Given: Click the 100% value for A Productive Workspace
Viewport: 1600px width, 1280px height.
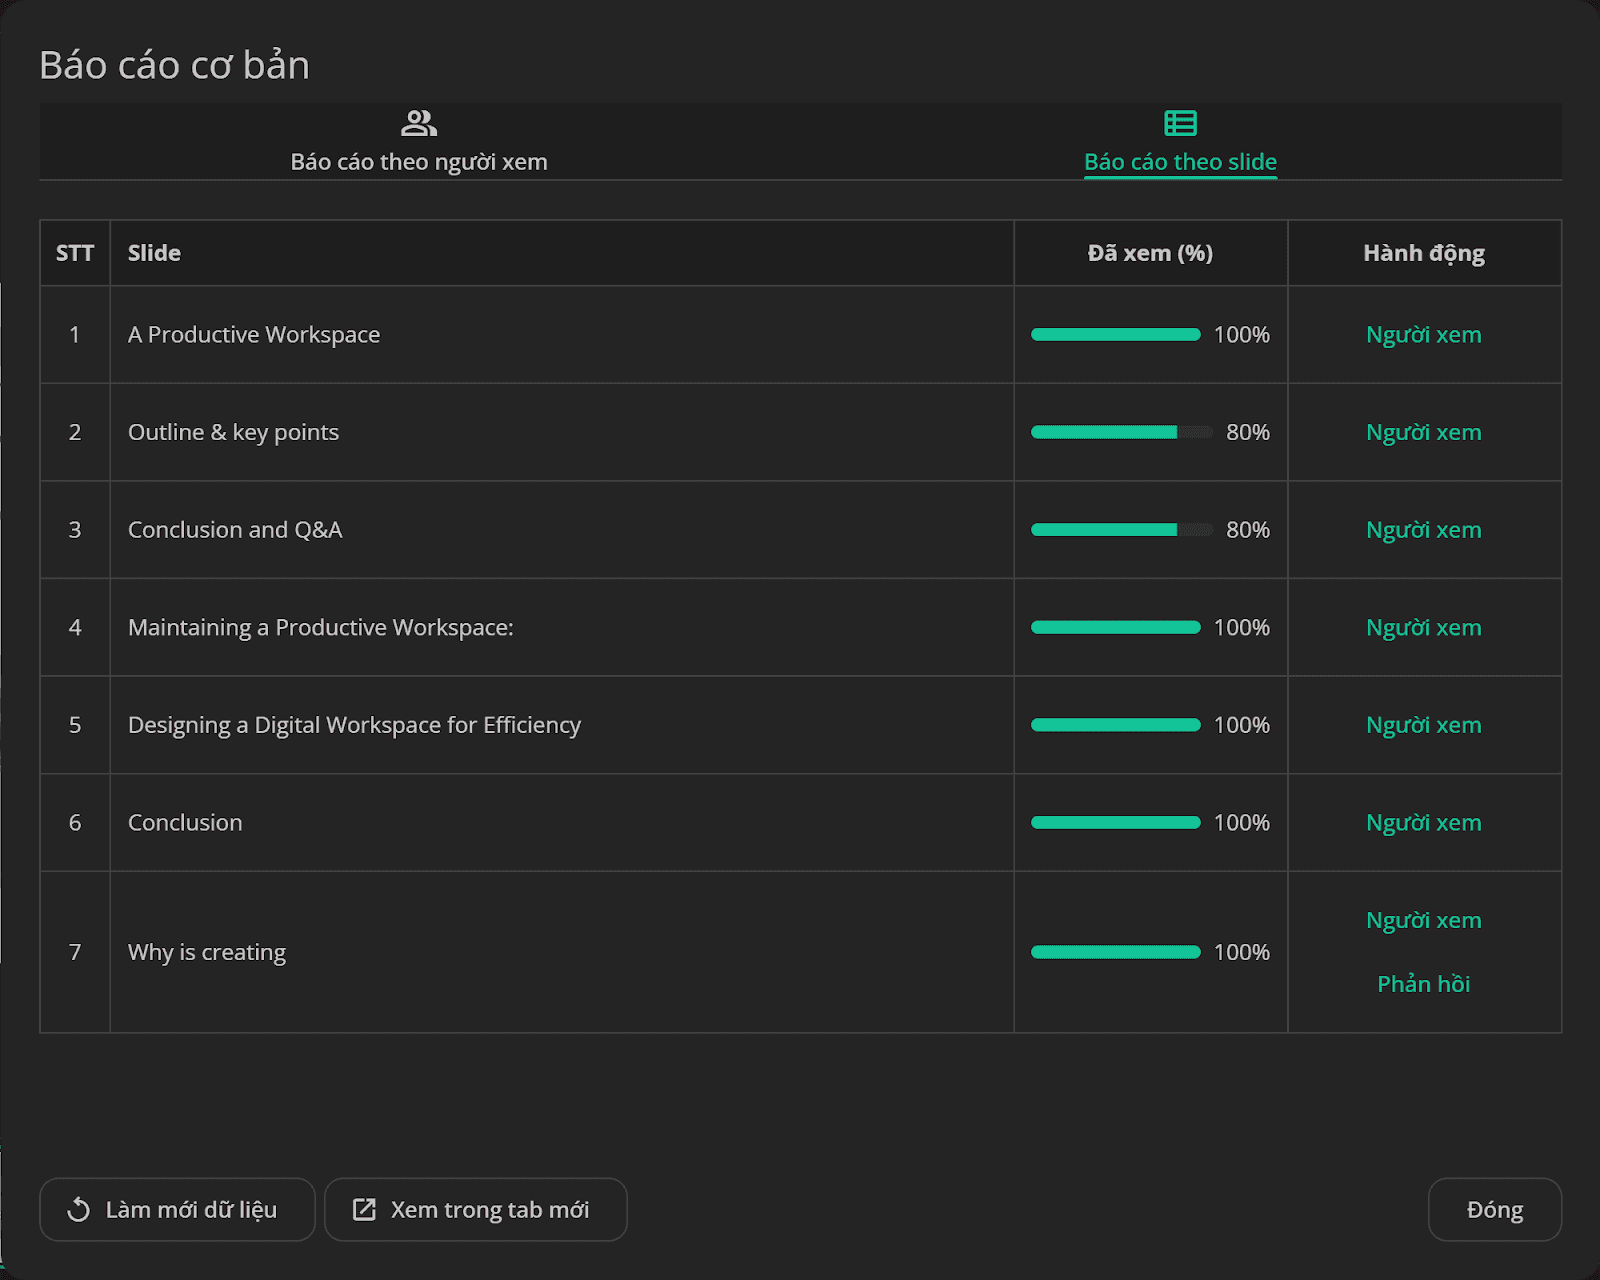Looking at the screenshot, I should 1242,335.
